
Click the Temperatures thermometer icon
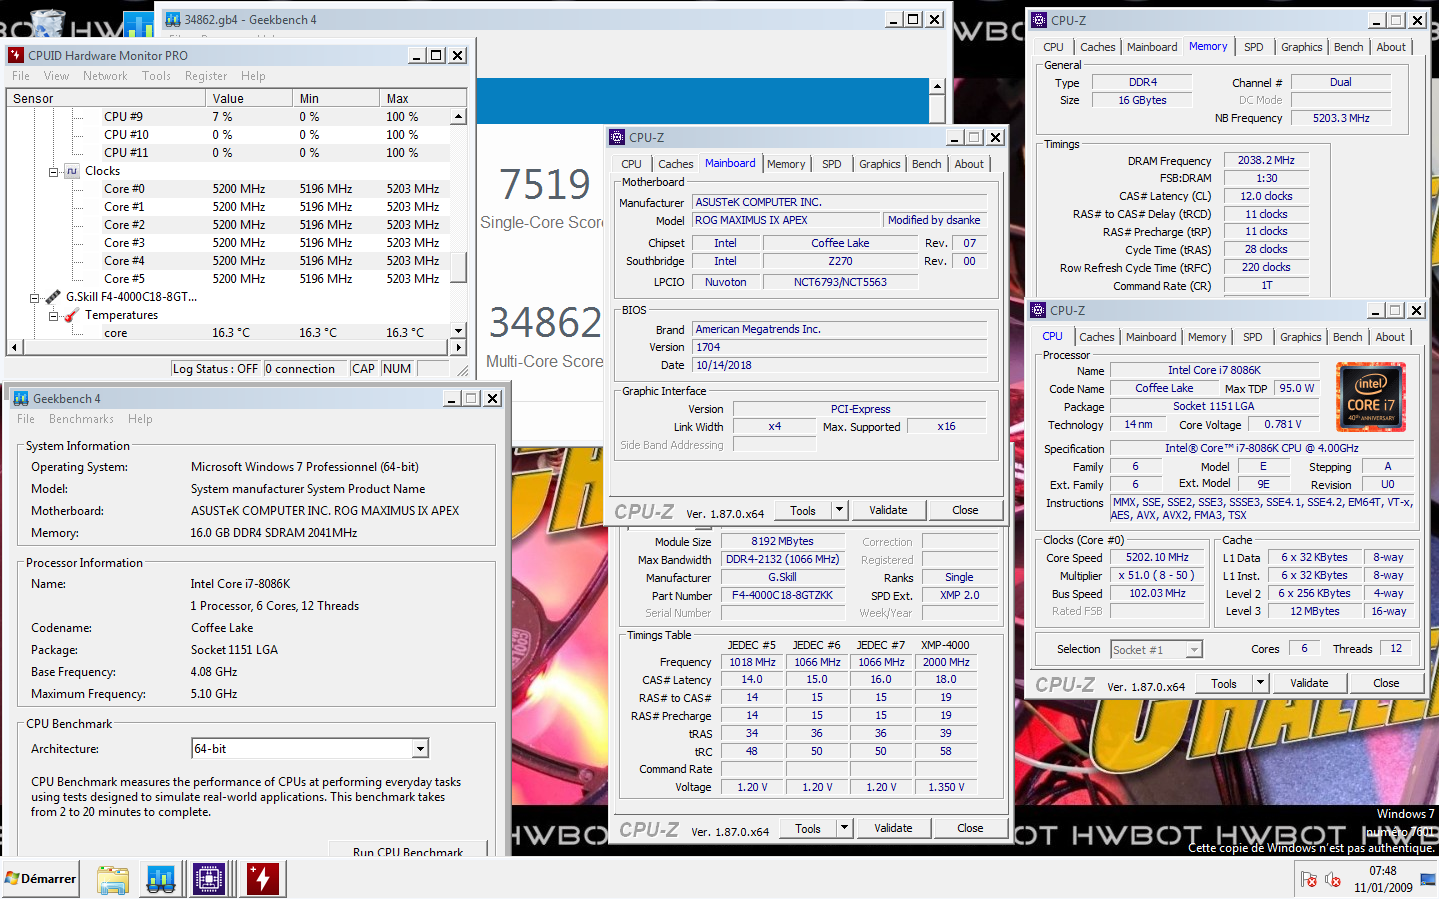(x=72, y=315)
